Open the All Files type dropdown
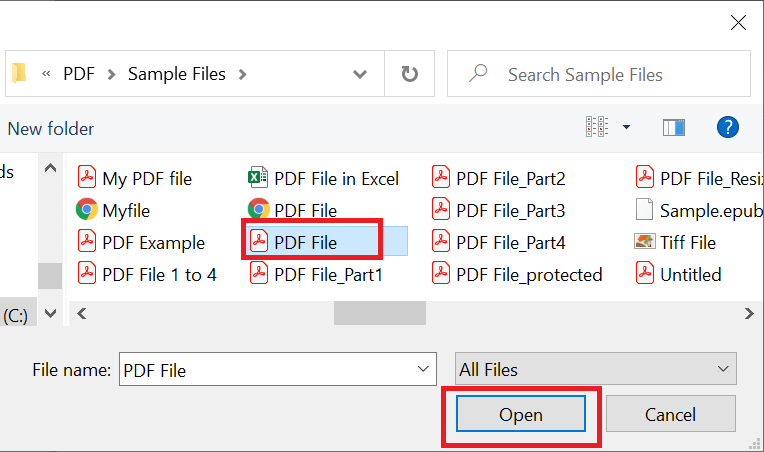 (x=595, y=369)
